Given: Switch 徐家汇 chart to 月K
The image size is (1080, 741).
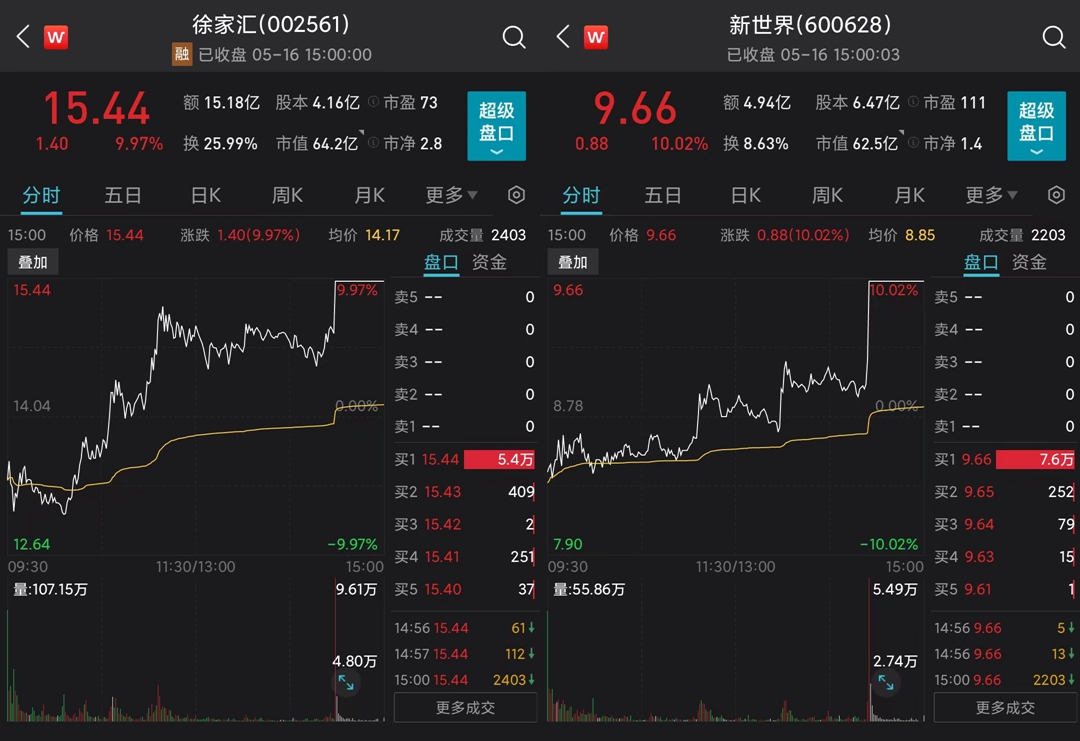Looking at the screenshot, I should tap(369, 196).
